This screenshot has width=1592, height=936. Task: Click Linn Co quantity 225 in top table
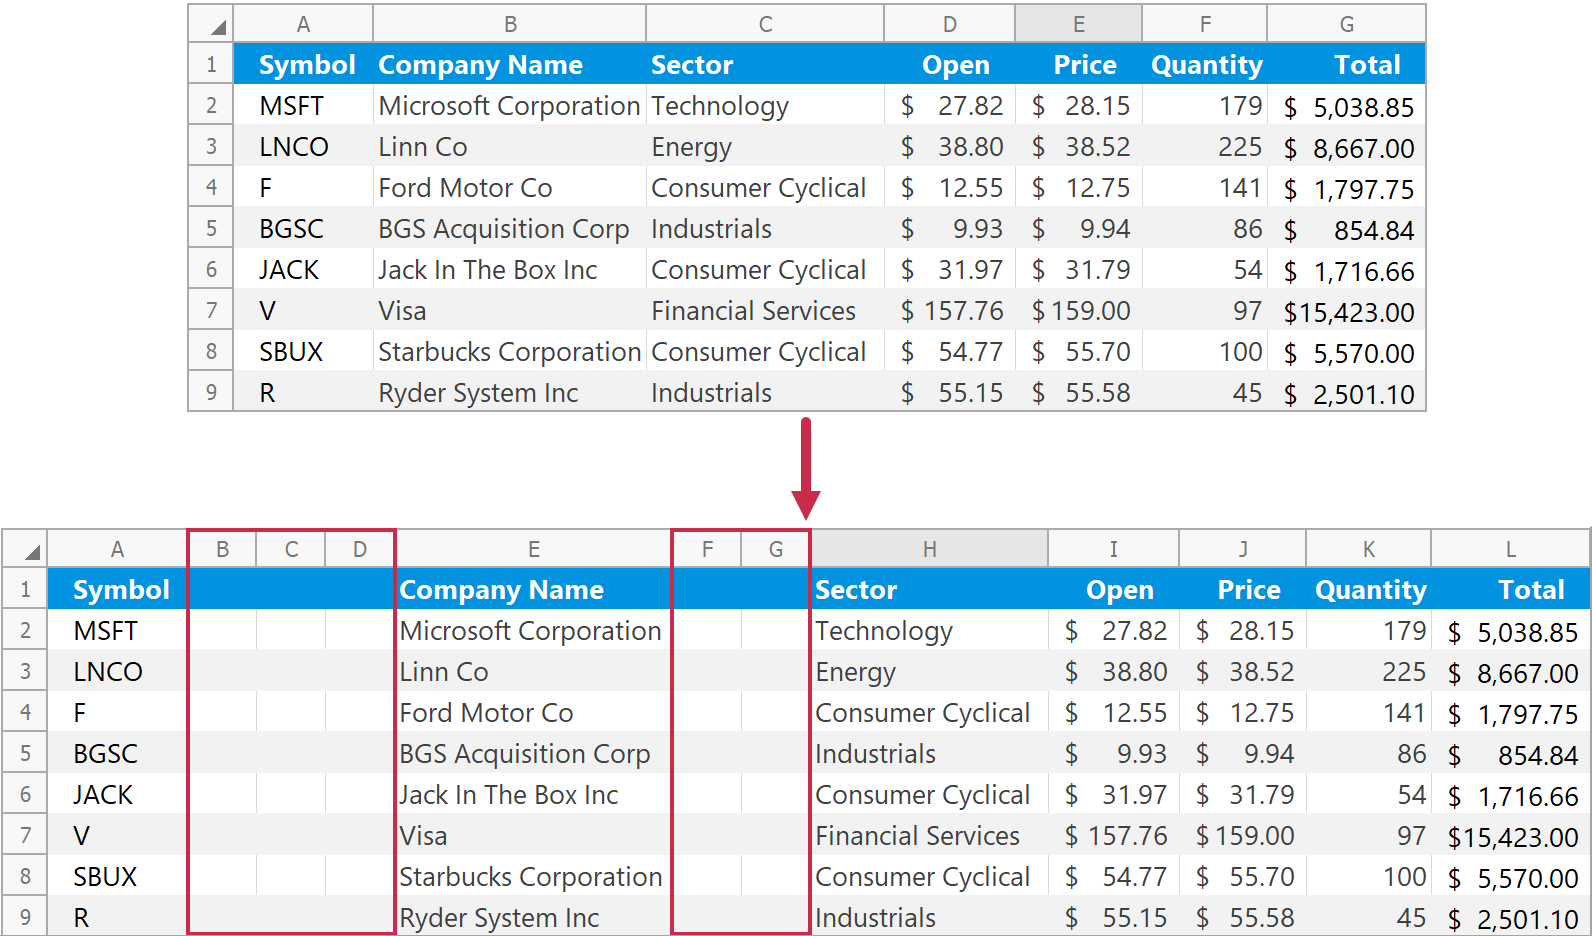coord(1239,147)
